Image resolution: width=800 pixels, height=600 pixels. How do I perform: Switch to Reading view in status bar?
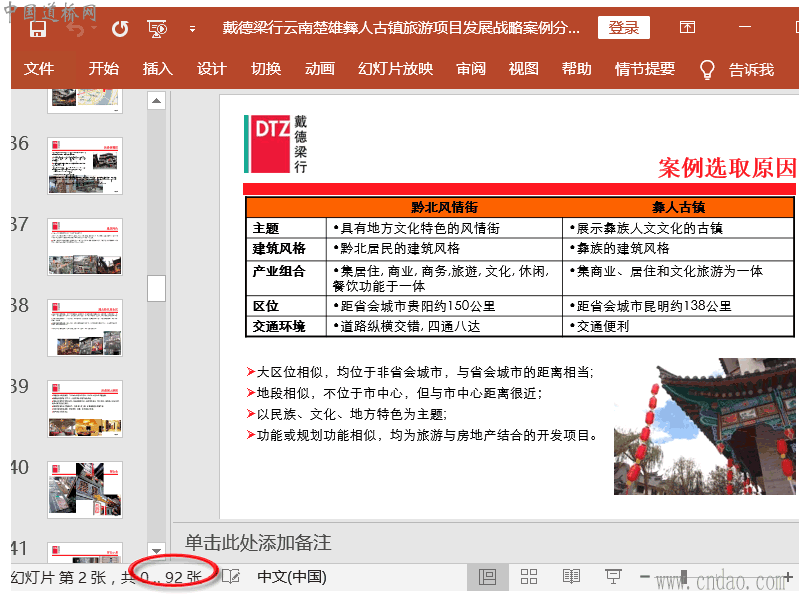click(x=571, y=577)
